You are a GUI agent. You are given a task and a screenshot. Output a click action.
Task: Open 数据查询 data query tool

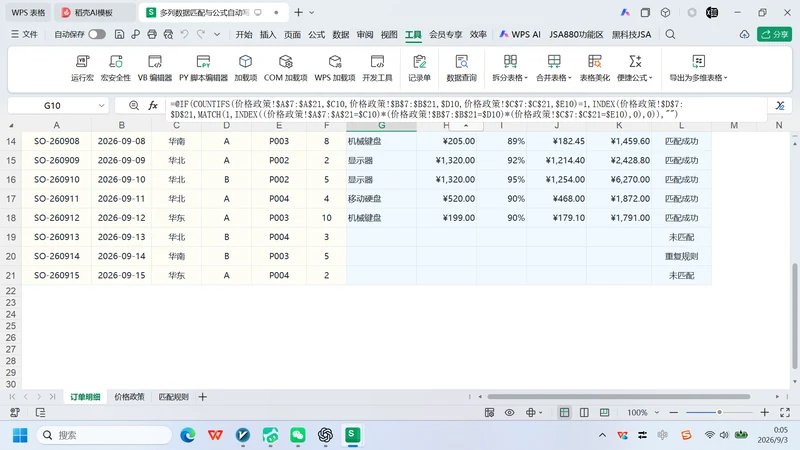pyautogui.click(x=461, y=68)
